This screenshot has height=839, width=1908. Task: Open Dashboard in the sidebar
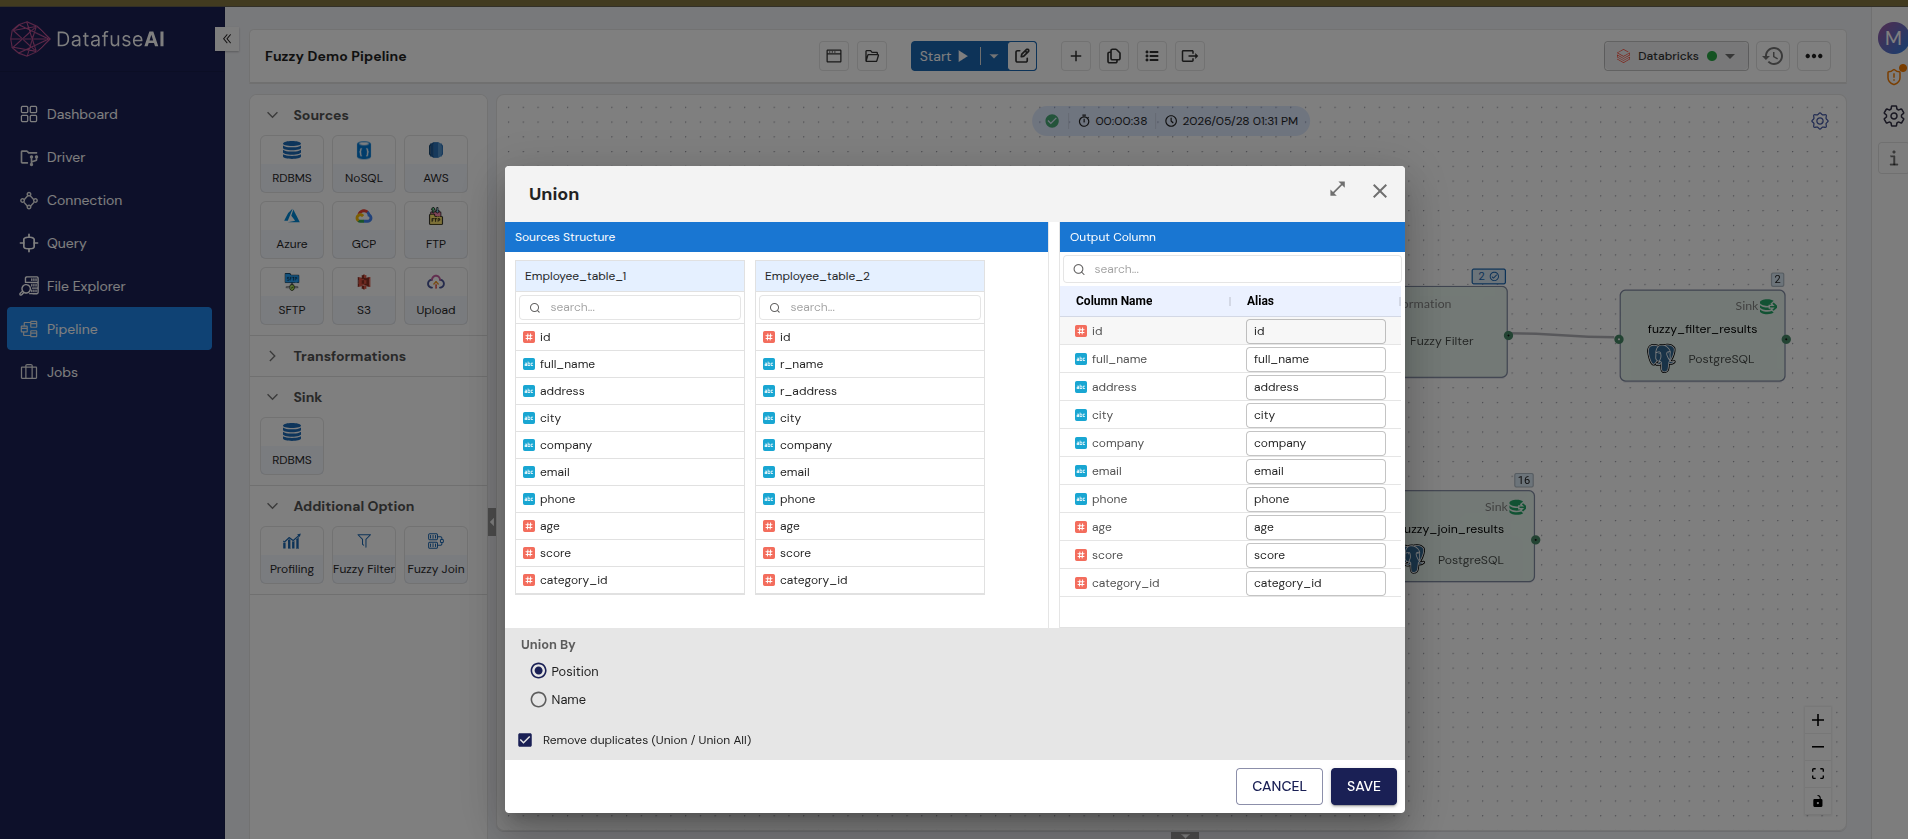click(108, 114)
